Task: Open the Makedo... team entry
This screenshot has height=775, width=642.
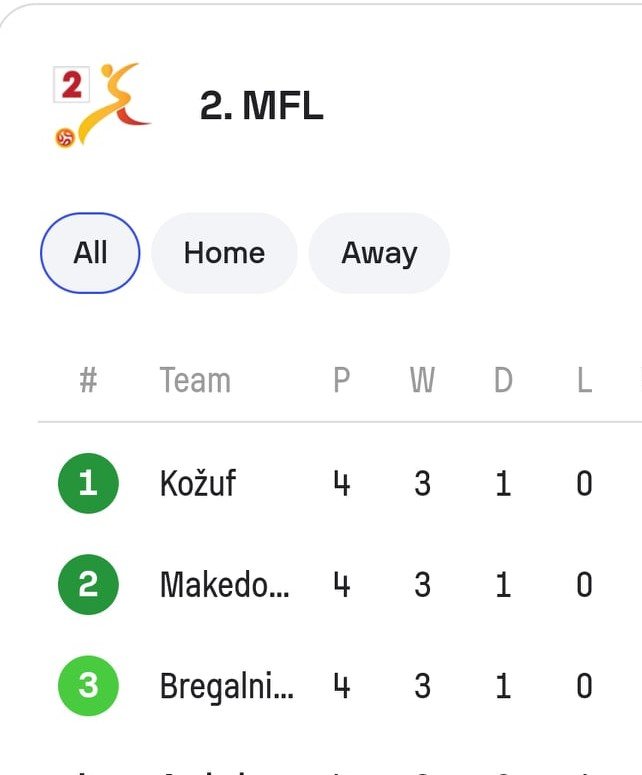Action: [225, 585]
